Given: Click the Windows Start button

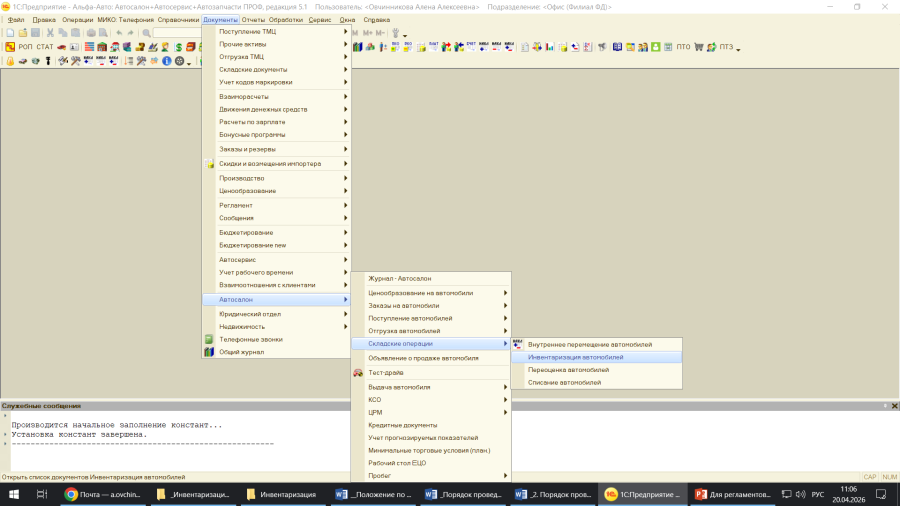Looking at the screenshot, I should (14, 494).
